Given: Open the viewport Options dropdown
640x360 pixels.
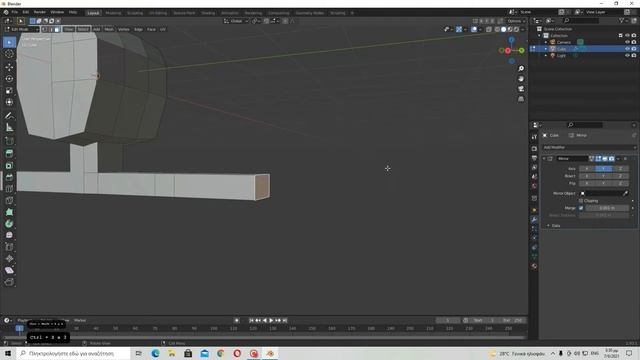Looking at the screenshot, I should click(x=516, y=21).
